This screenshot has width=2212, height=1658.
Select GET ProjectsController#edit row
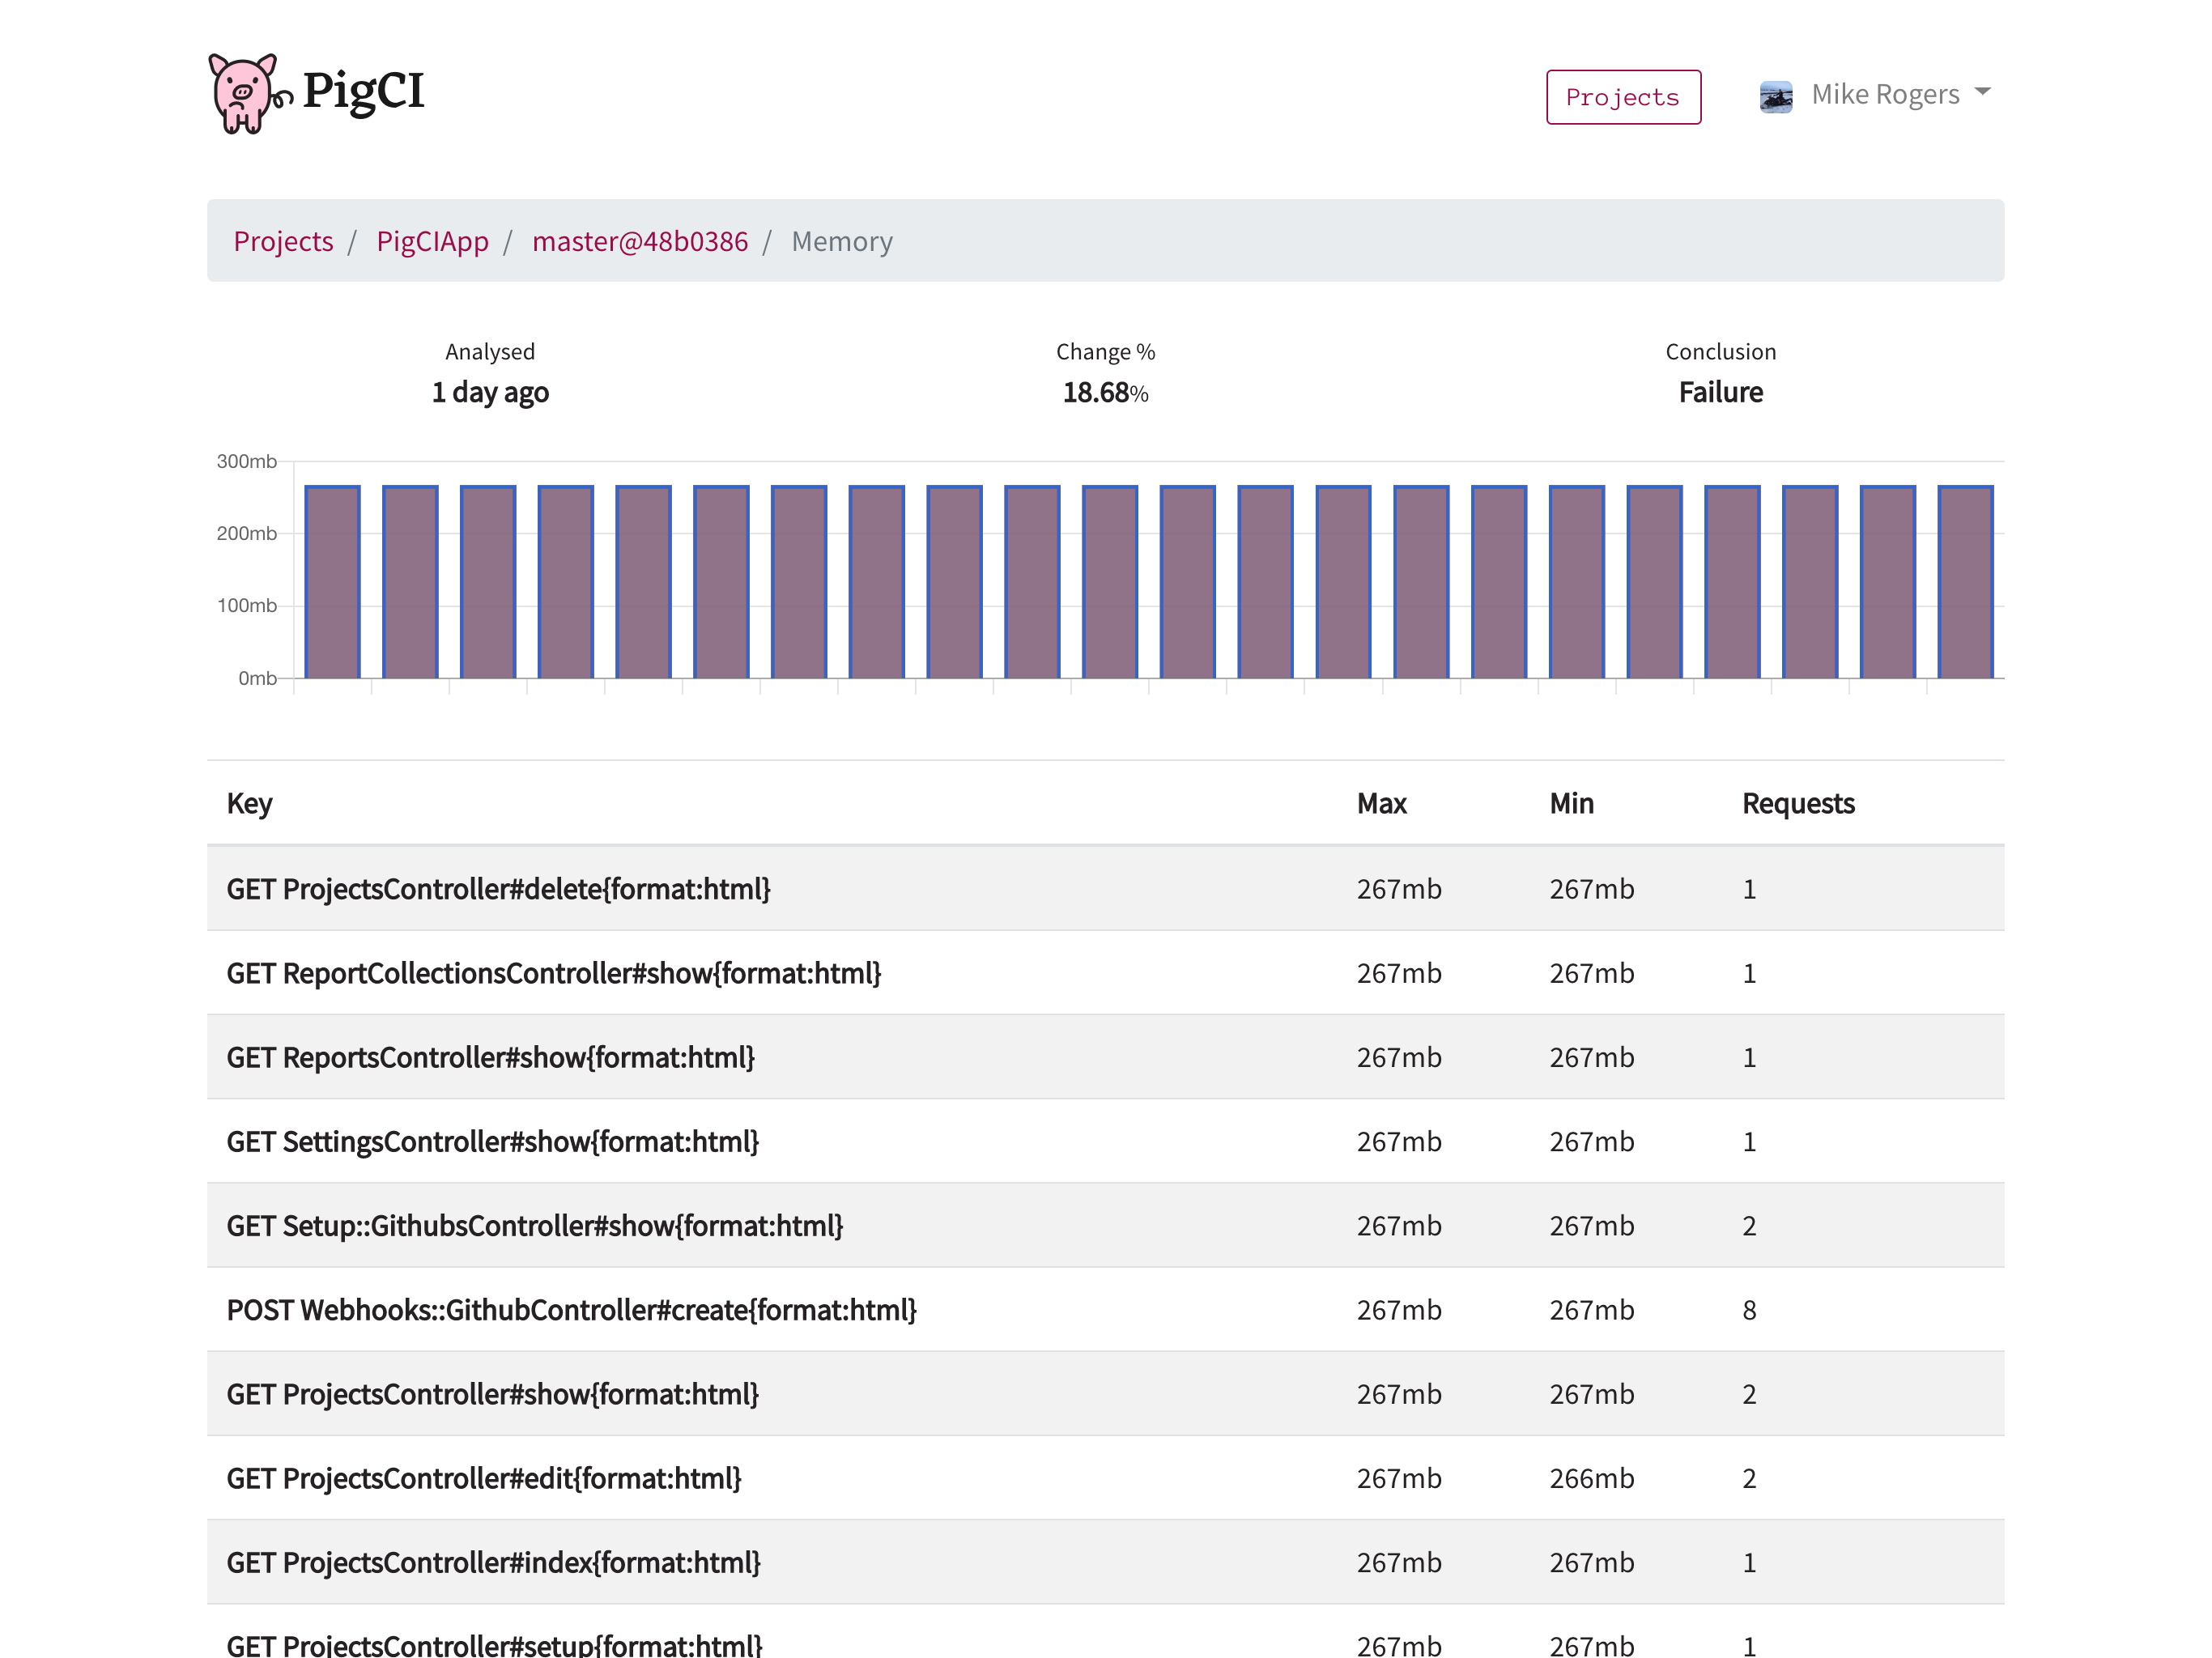pos(483,1477)
